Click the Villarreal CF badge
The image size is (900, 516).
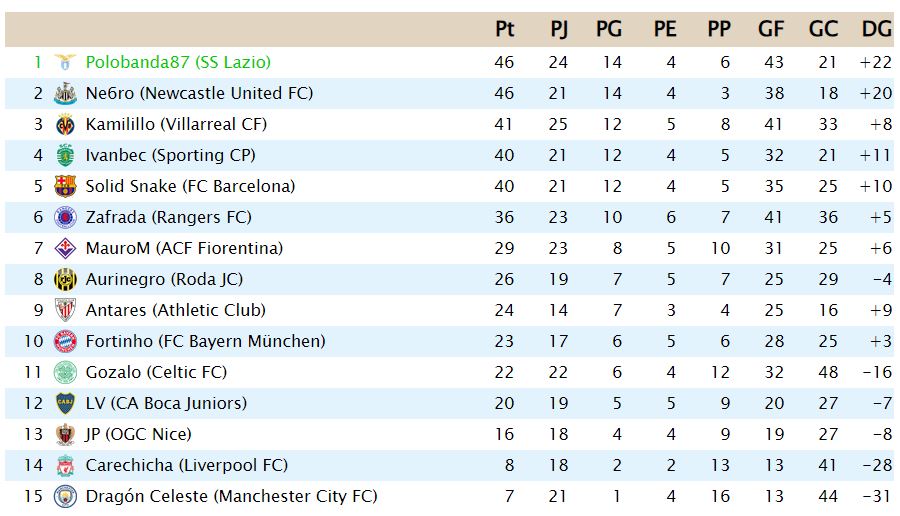(x=65, y=124)
